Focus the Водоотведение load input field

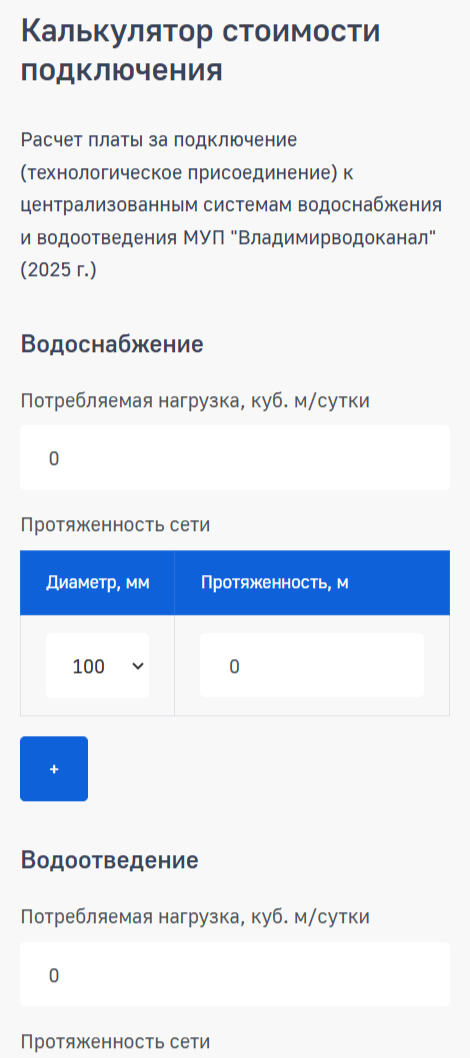[x=235, y=974]
